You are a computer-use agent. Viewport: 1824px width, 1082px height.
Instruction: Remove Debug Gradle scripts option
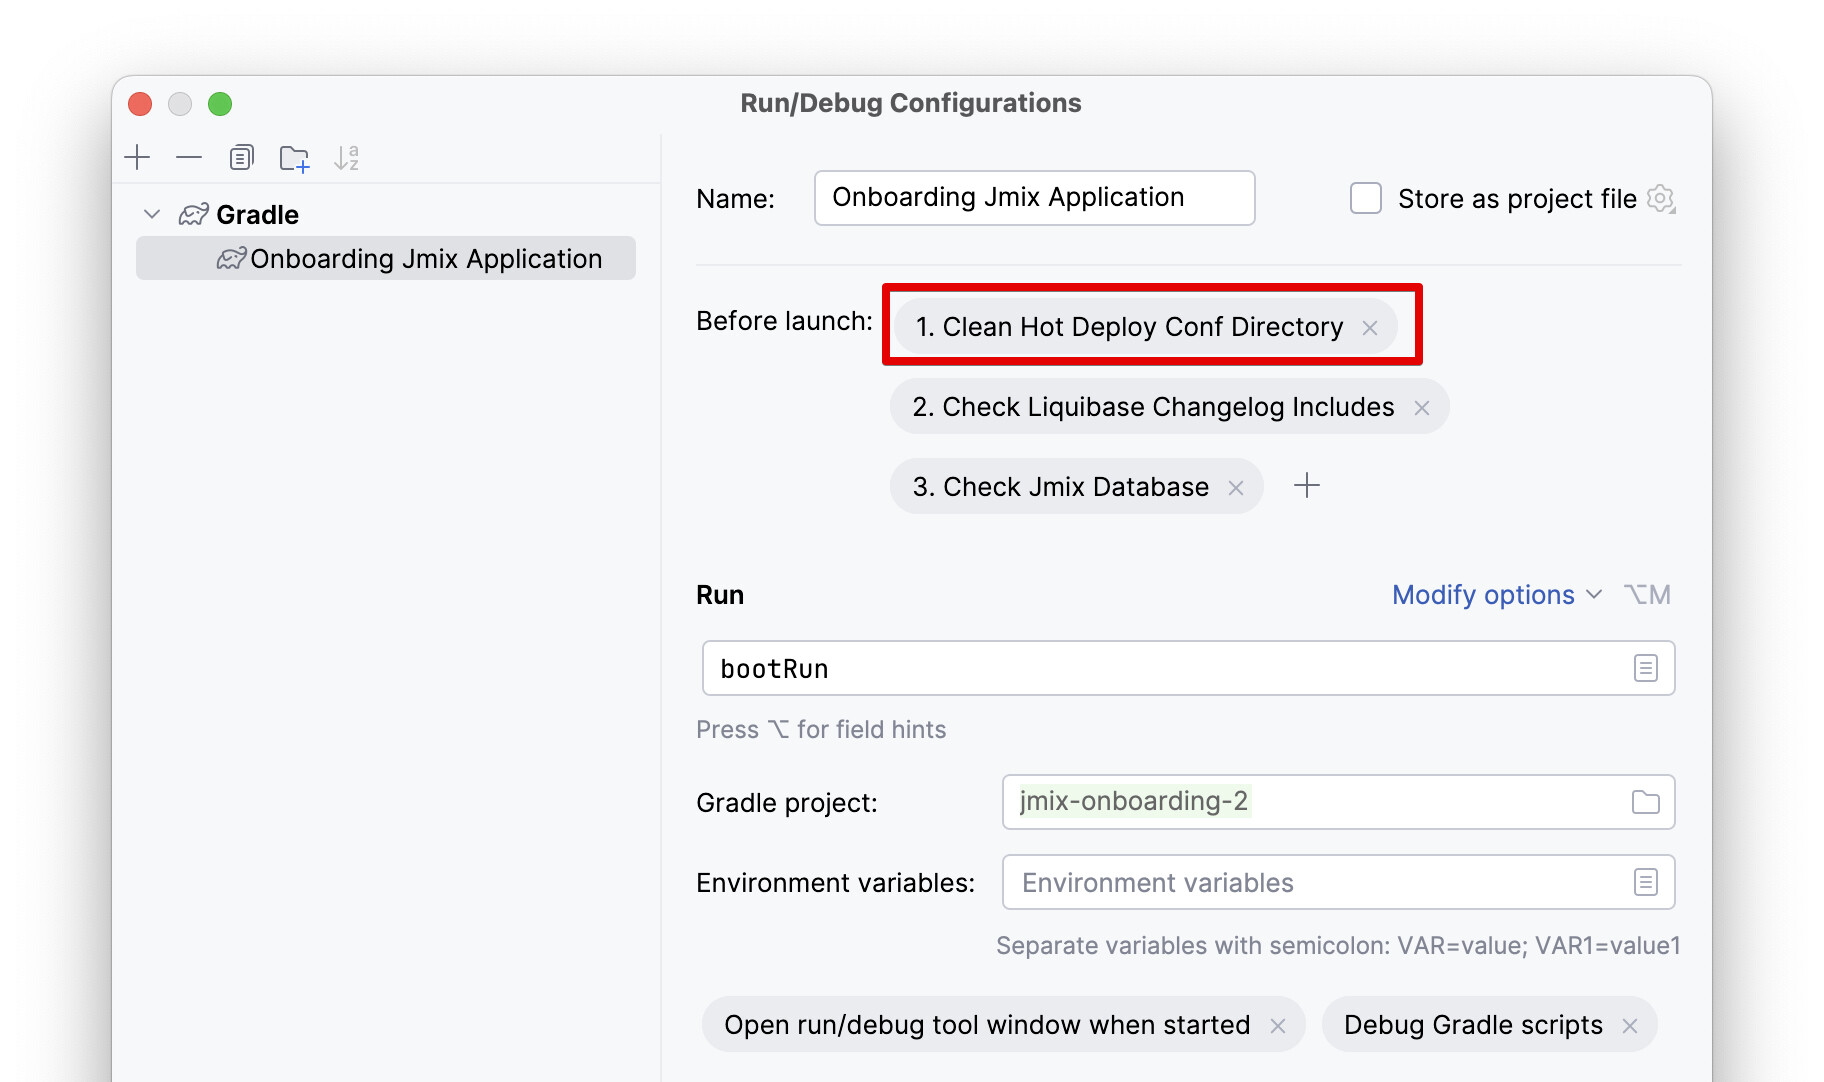[x=1630, y=1025]
